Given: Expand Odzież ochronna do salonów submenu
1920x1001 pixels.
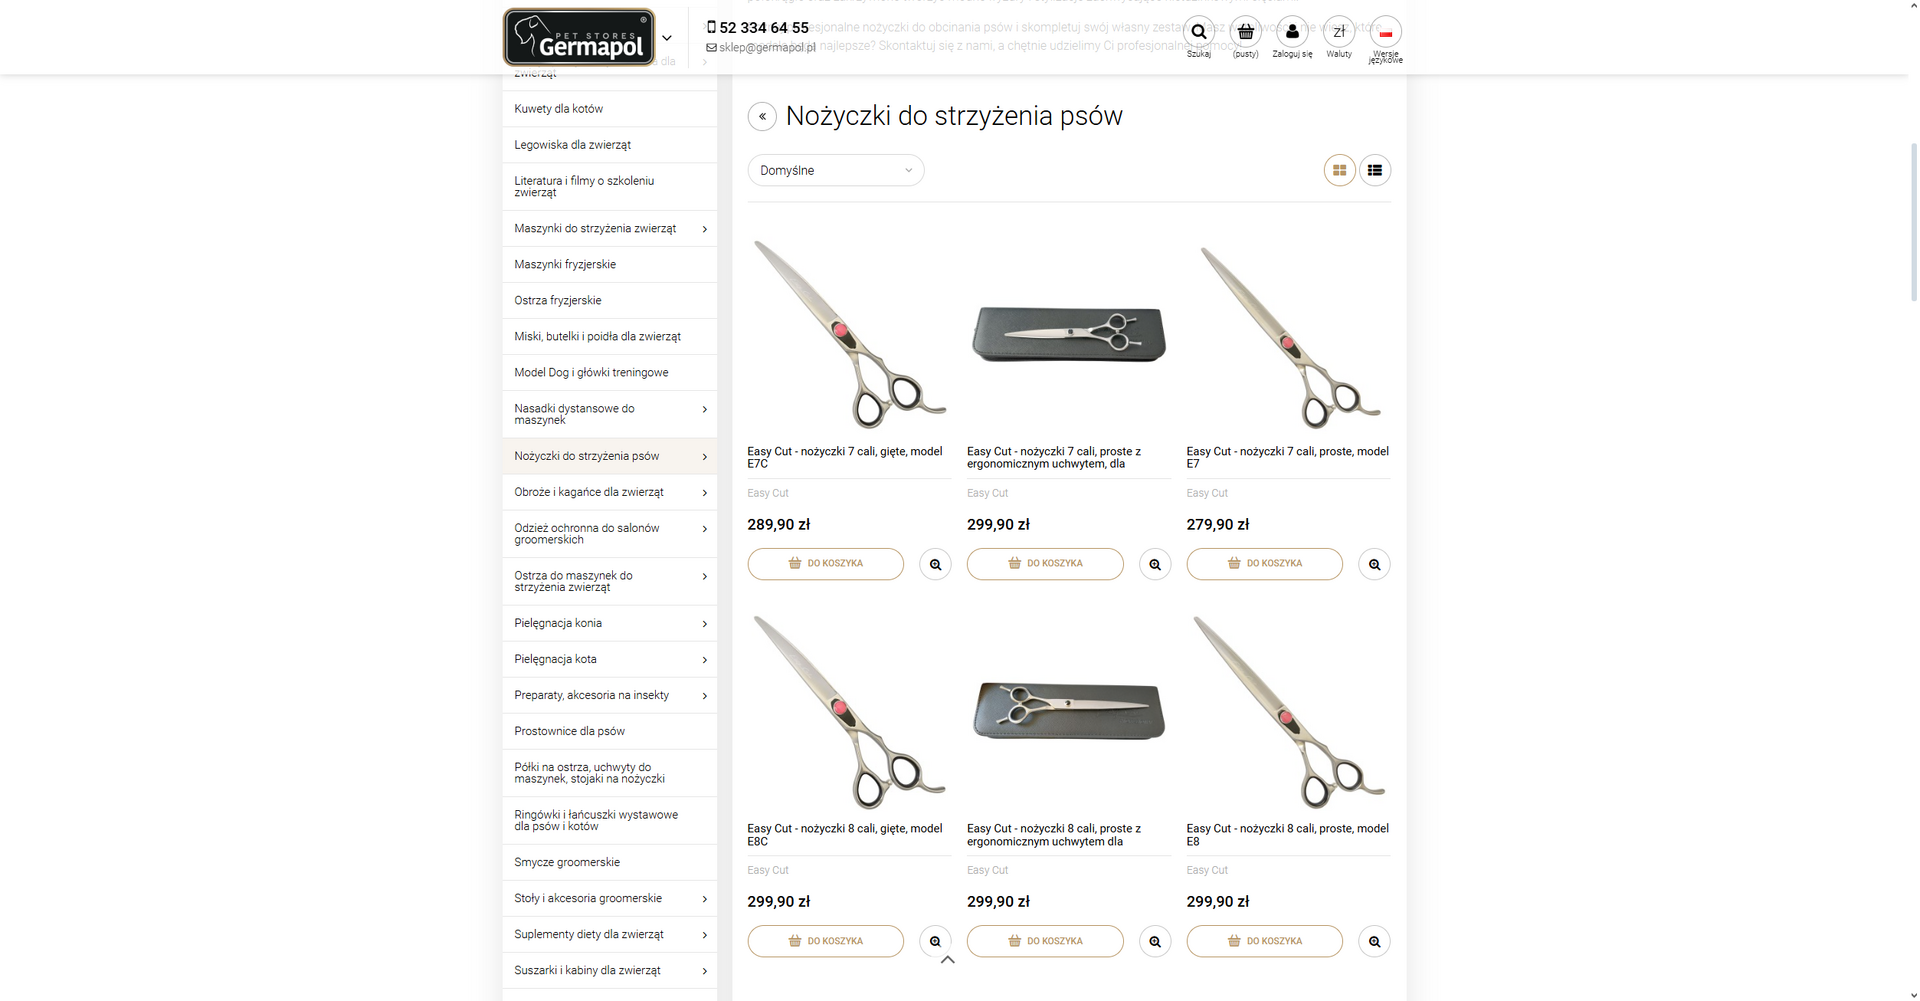Looking at the screenshot, I should click(x=705, y=529).
